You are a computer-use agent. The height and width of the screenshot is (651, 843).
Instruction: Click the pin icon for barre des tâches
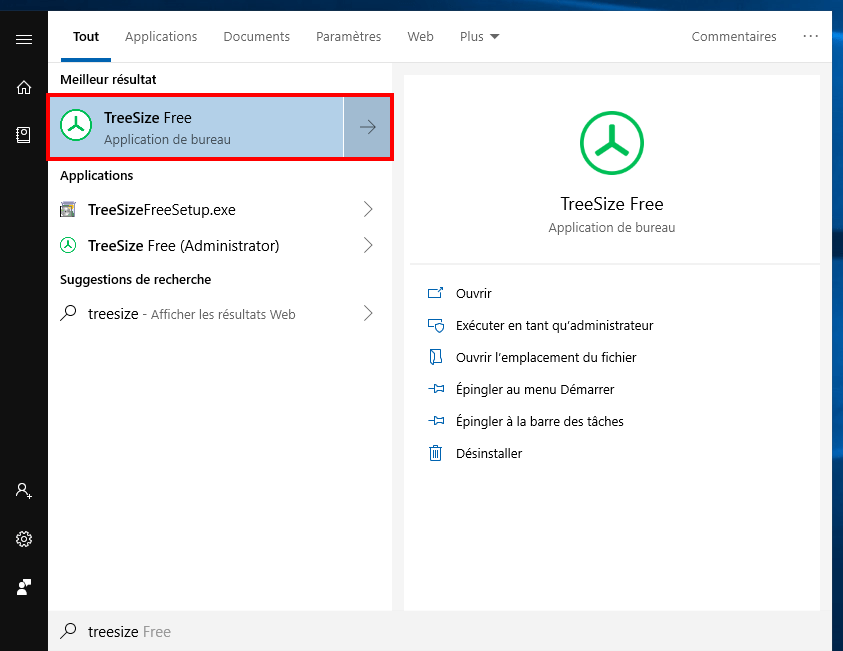[x=436, y=421]
